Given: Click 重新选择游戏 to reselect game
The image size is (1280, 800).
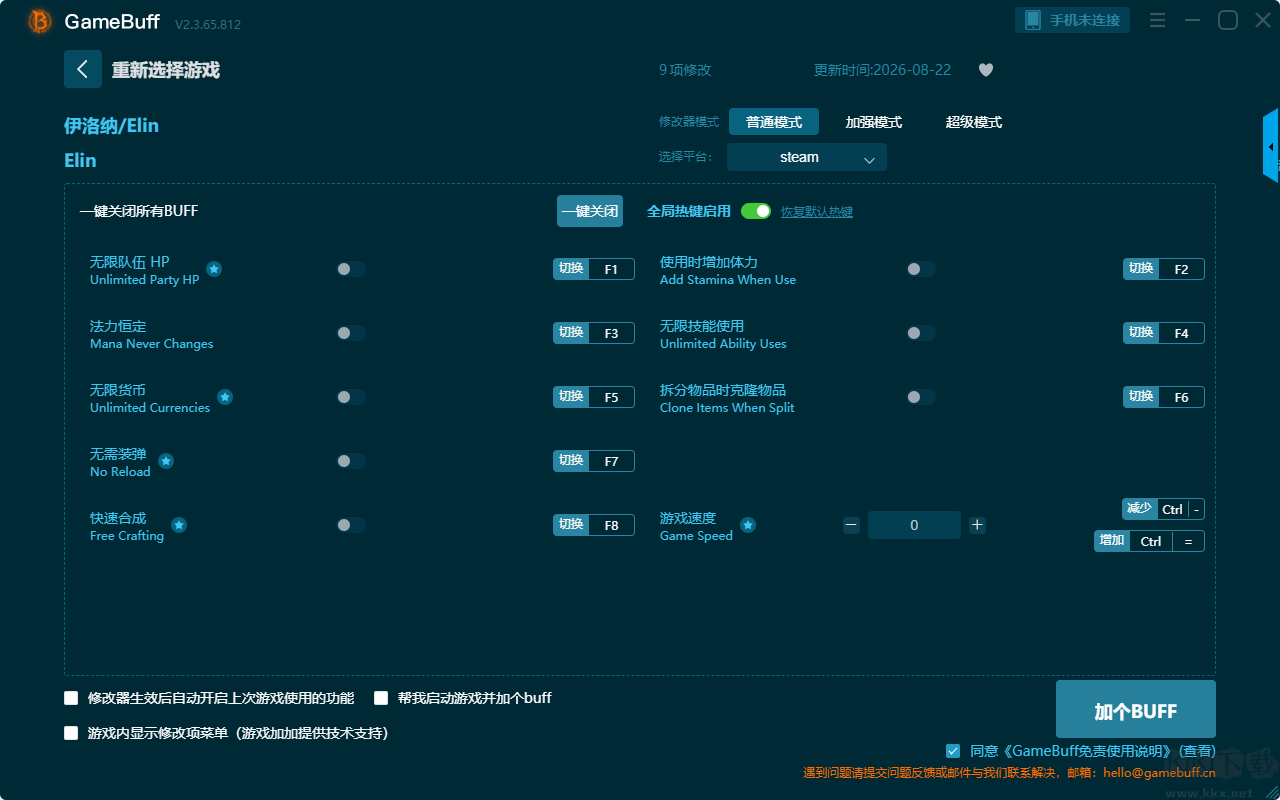Looking at the screenshot, I should click(166, 70).
